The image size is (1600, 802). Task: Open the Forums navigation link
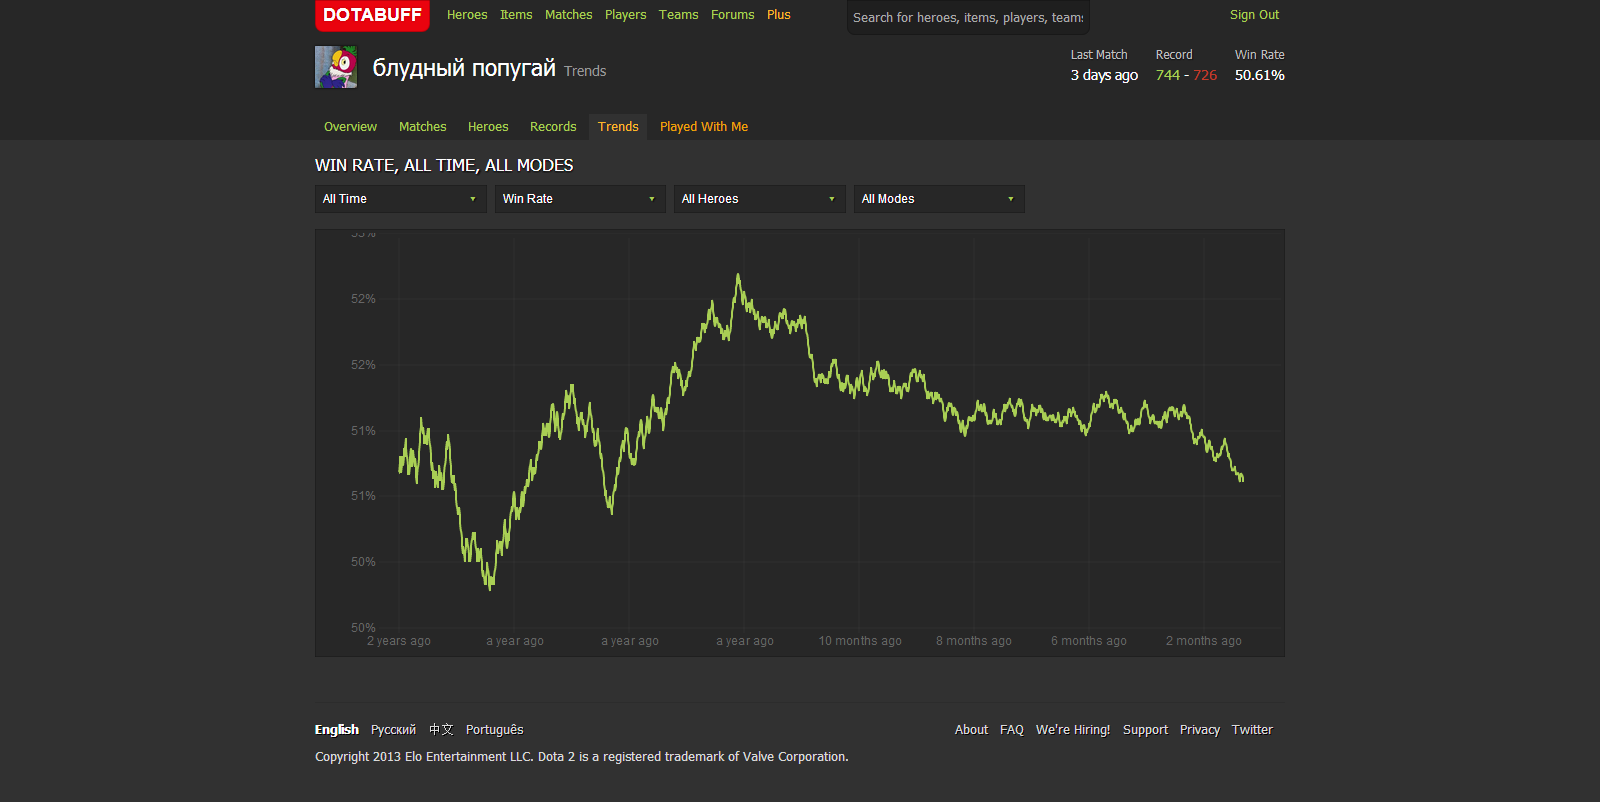(733, 15)
